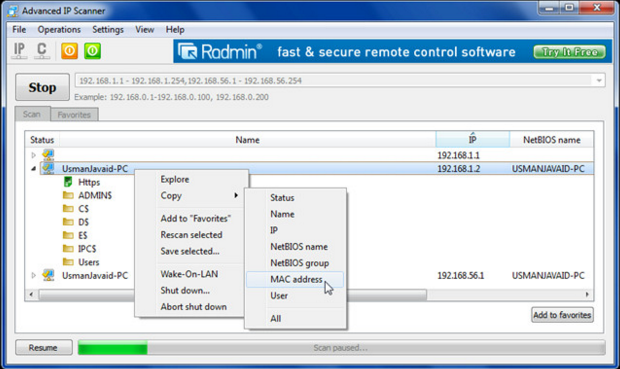Click computer icon beside selected UsmanJavaid-PC row

[x=48, y=168]
